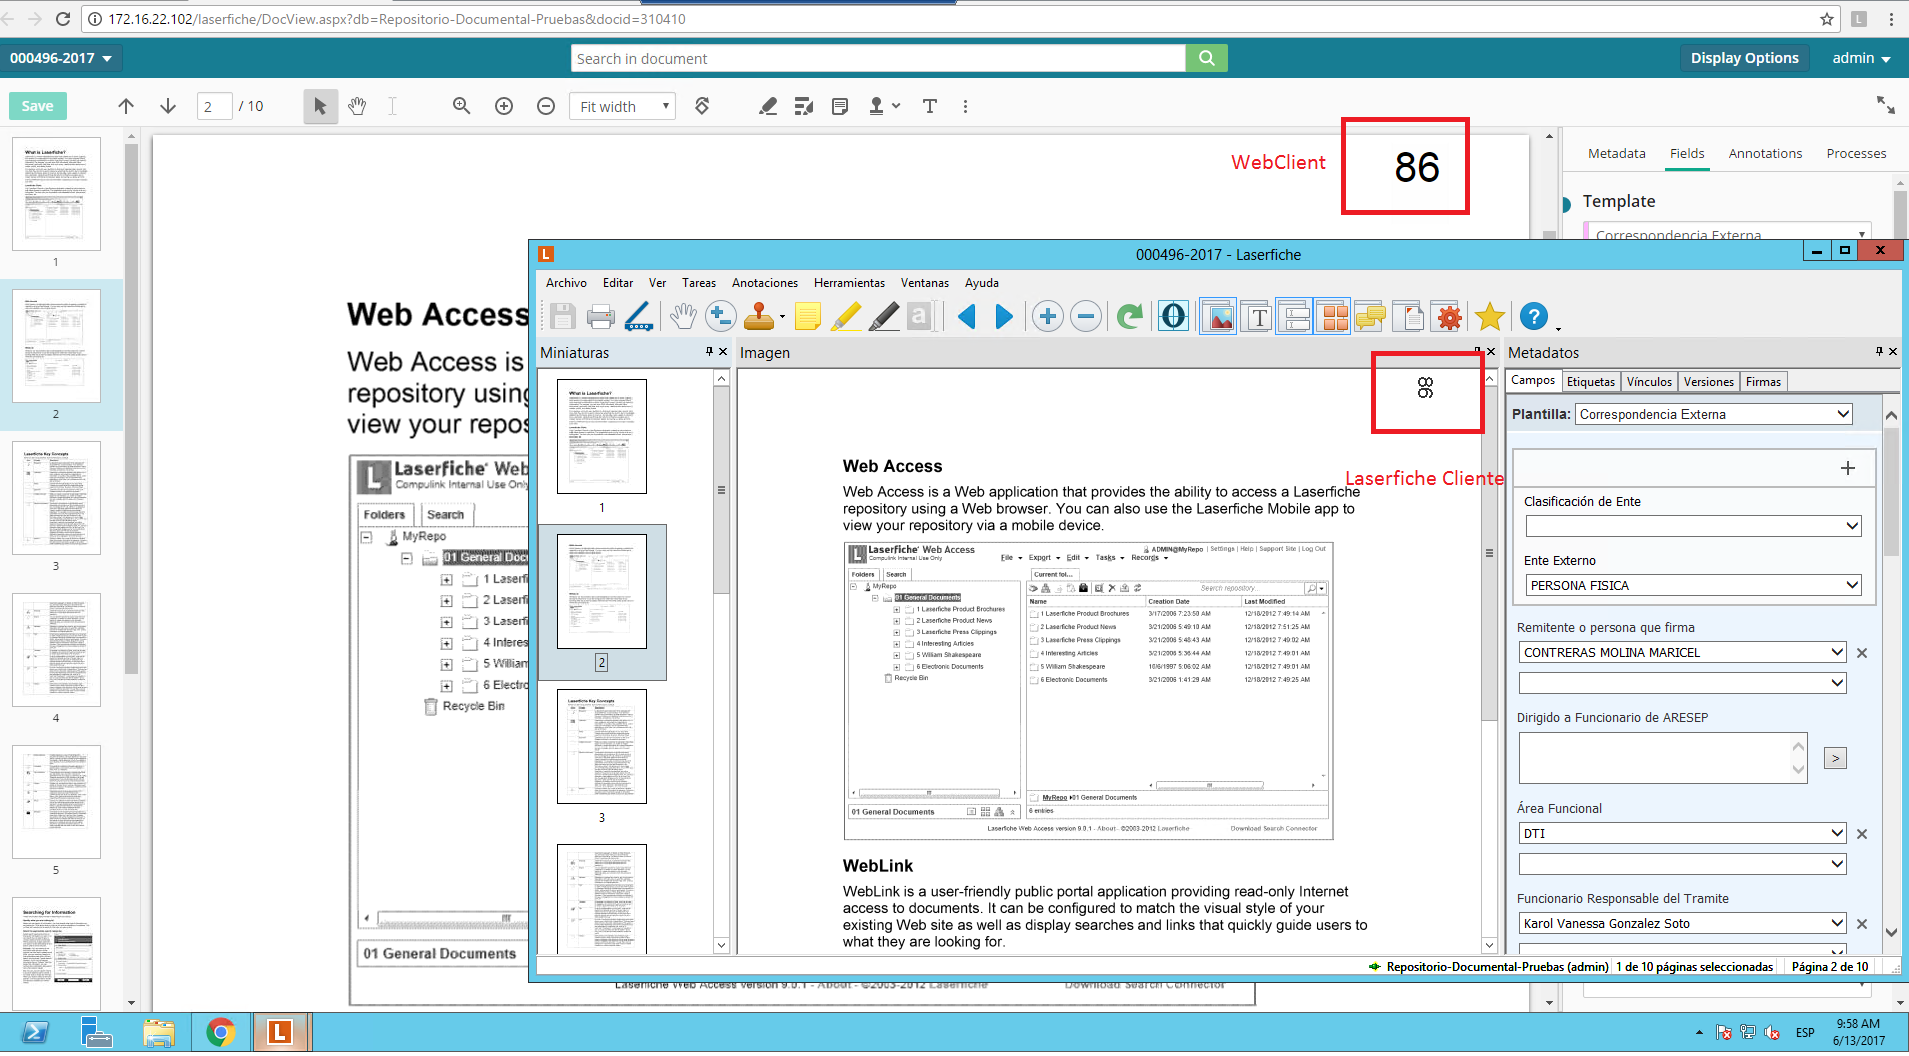Select the yellow highlighter tool
1909x1056 pixels.
pos(846,317)
